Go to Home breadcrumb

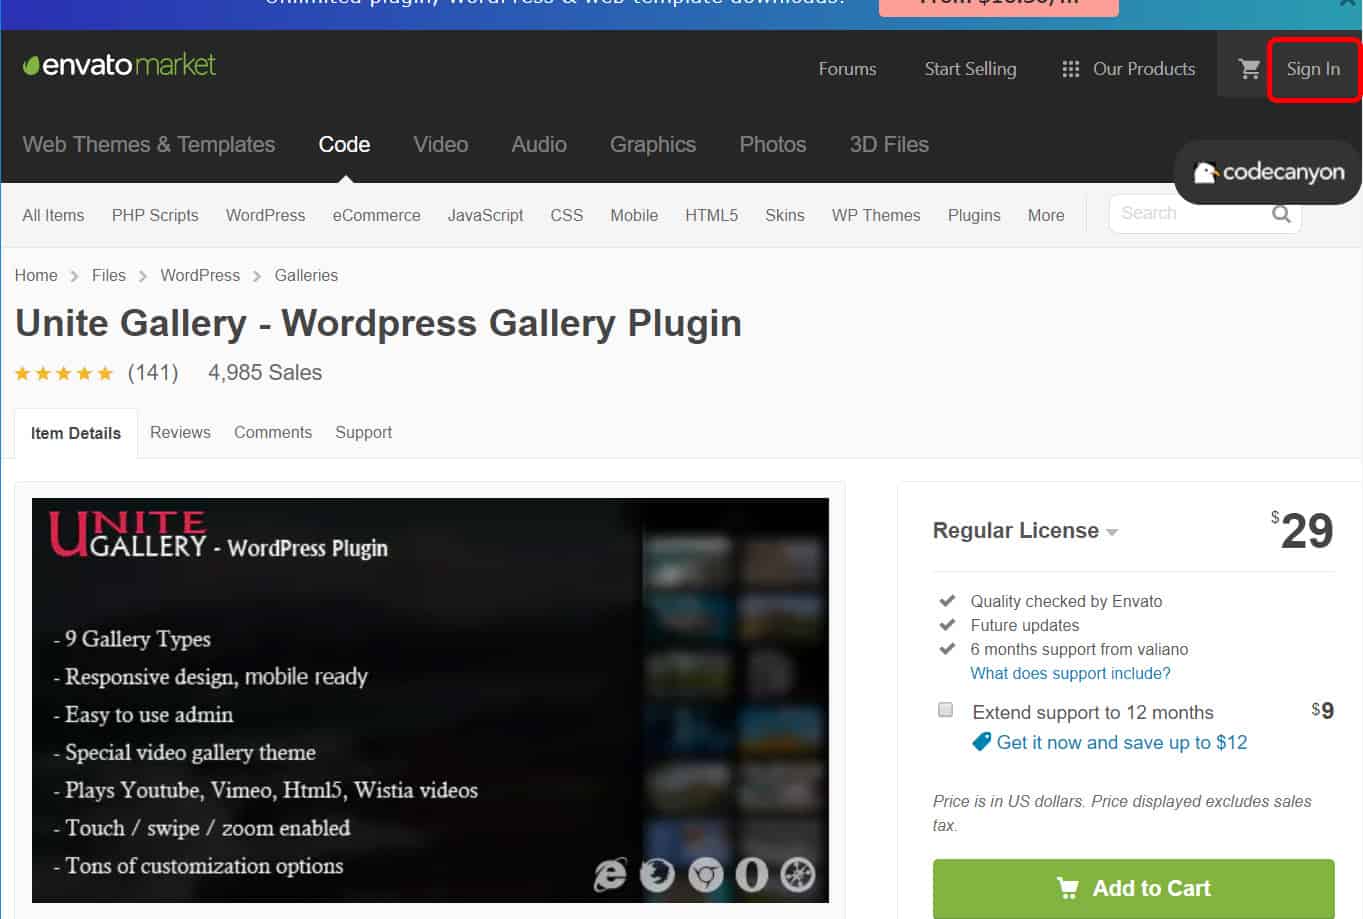coord(36,275)
